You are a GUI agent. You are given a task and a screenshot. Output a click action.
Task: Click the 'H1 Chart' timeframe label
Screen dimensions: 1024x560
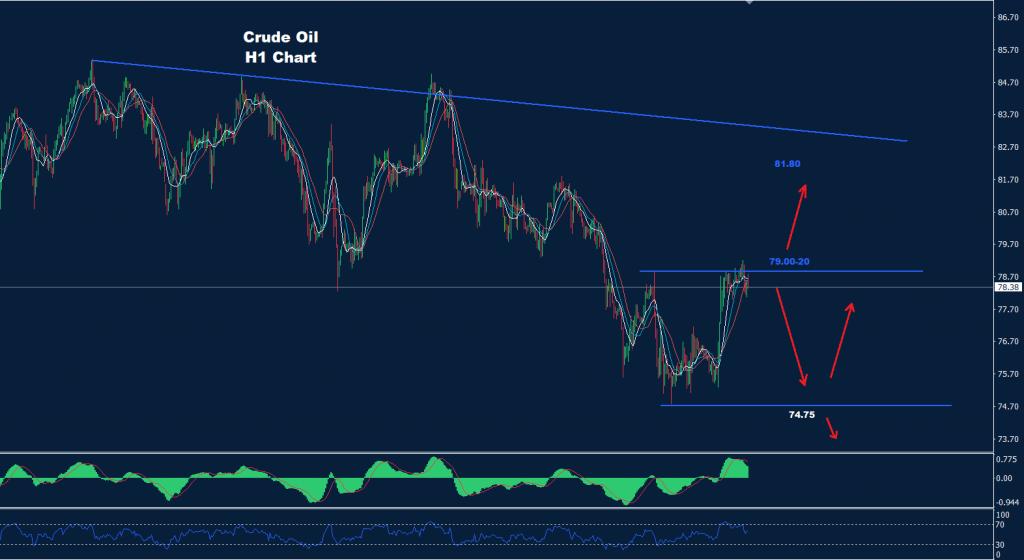[281, 57]
